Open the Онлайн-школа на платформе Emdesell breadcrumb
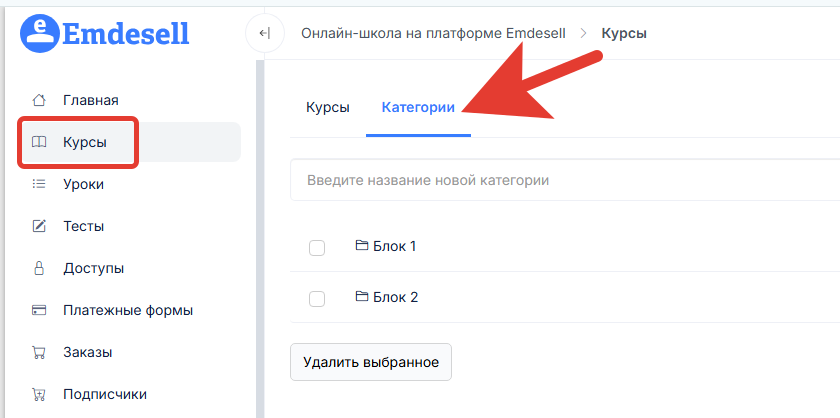 [x=433, y=34]
